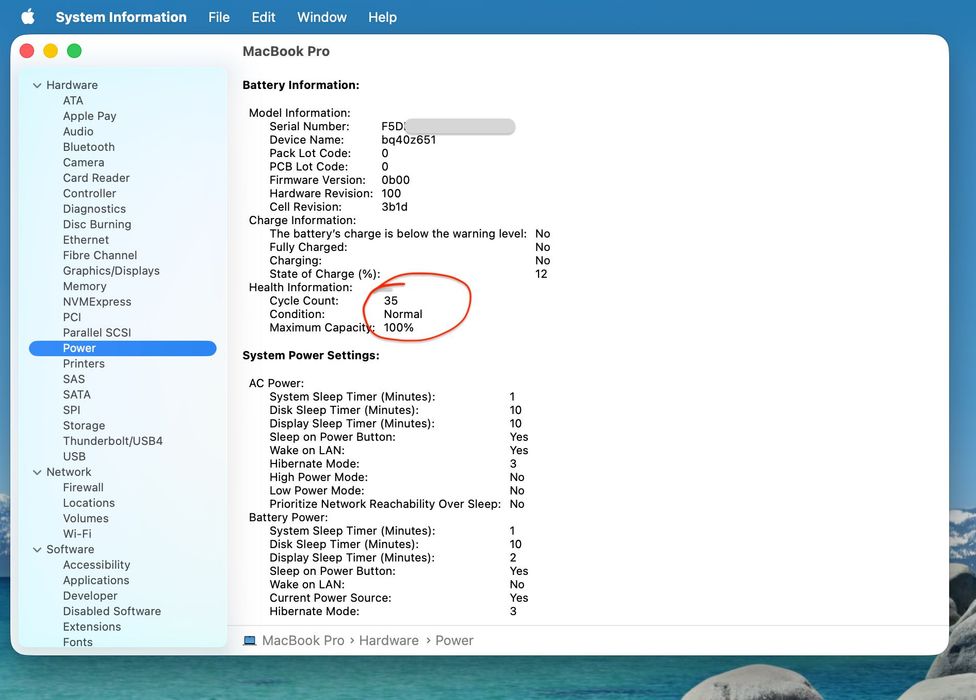Screen dimensions: 976x700
Task: Click the Hardware category label
Action: [x=72, y=85]
